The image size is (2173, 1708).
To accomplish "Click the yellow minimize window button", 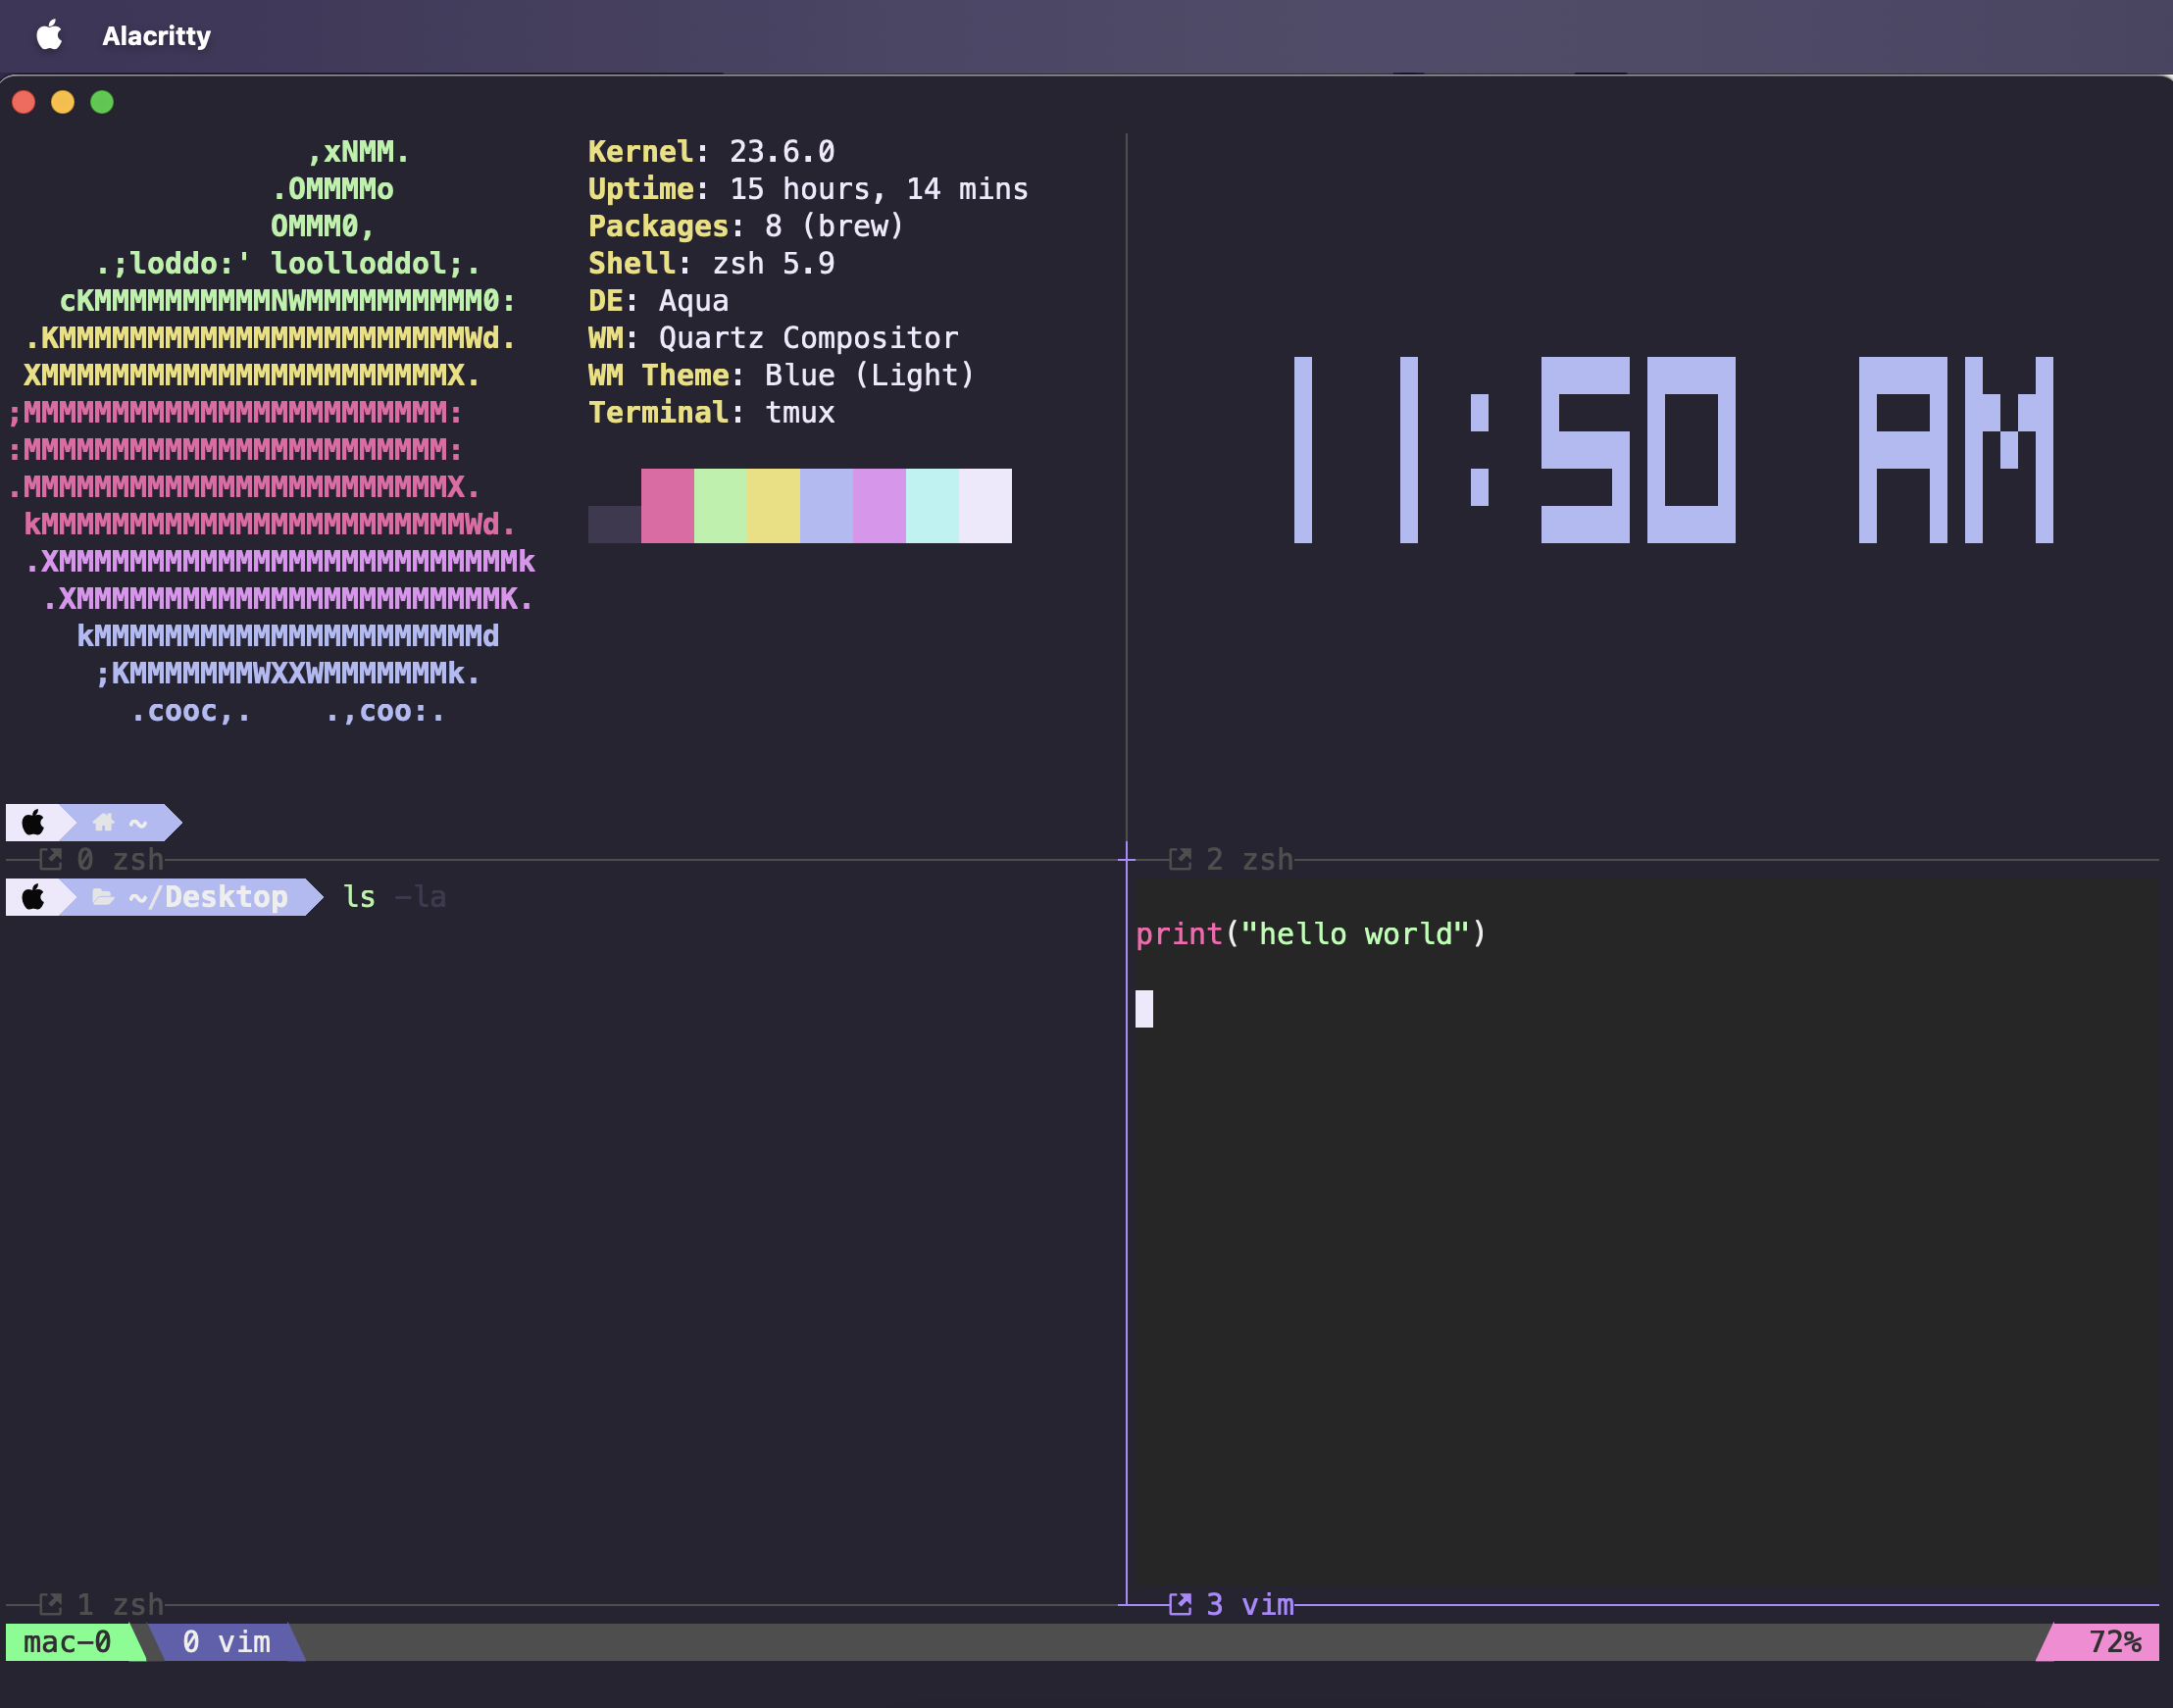I will [x=63, y=102].
